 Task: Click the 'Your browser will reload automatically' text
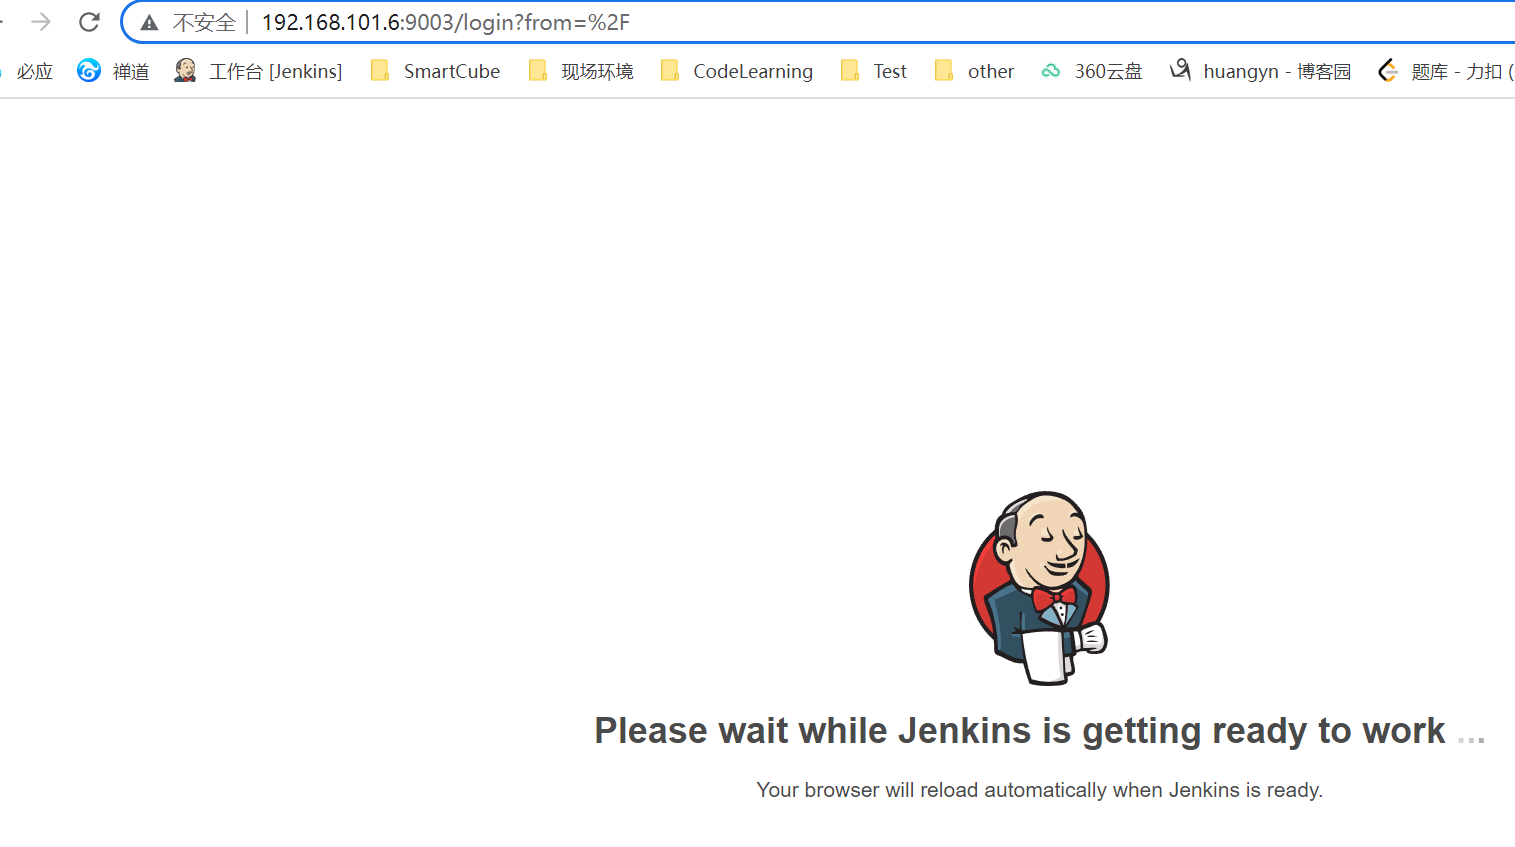(x=1040, y=790)
